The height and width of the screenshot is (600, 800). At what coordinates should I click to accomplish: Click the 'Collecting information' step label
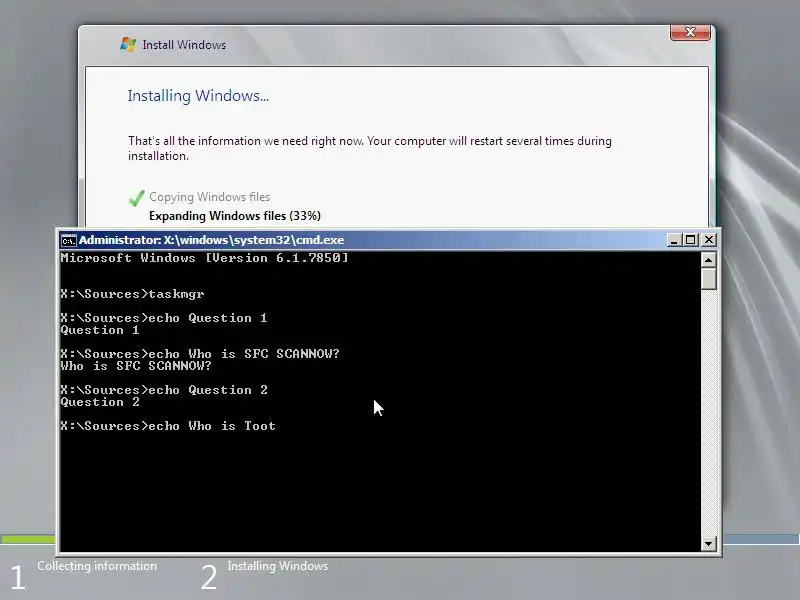click(x=97, y=566)
